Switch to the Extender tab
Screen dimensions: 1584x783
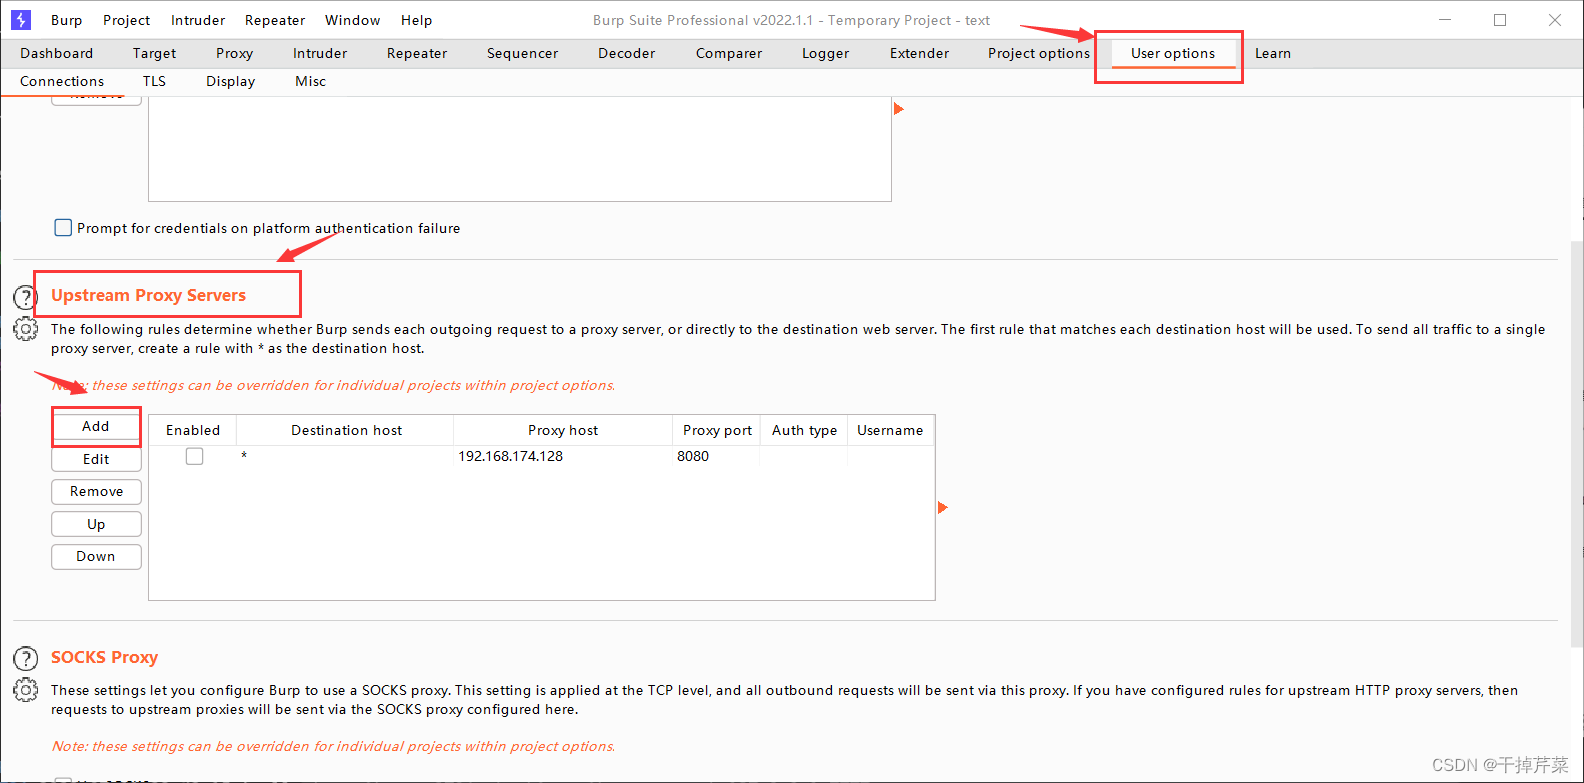pos(920,53)
